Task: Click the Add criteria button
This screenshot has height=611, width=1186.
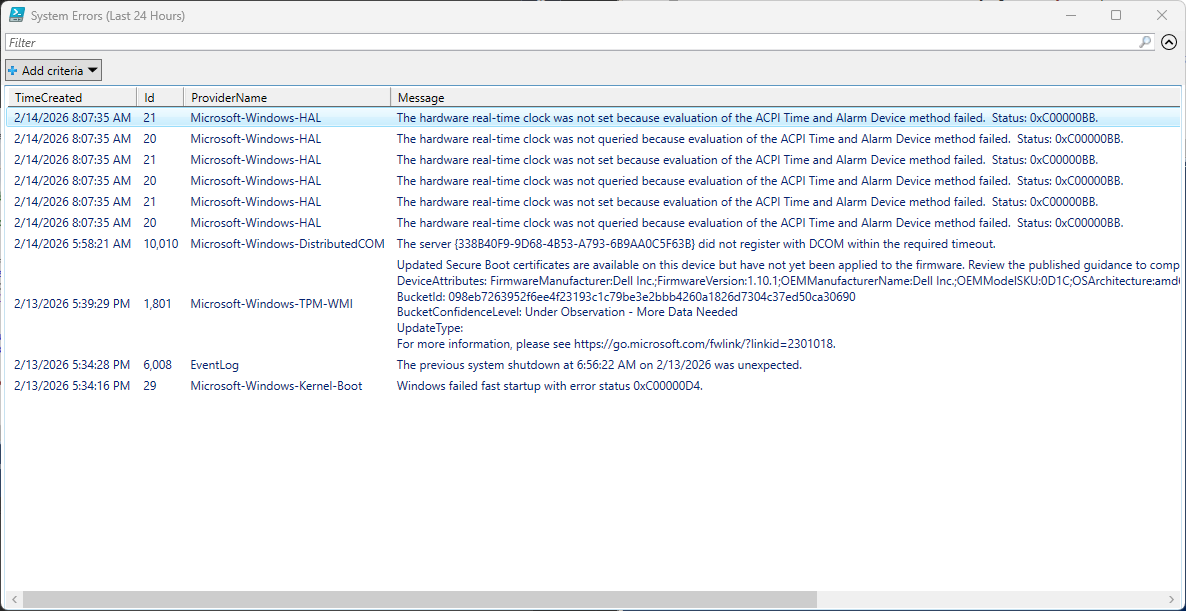Action: (52, 70)
